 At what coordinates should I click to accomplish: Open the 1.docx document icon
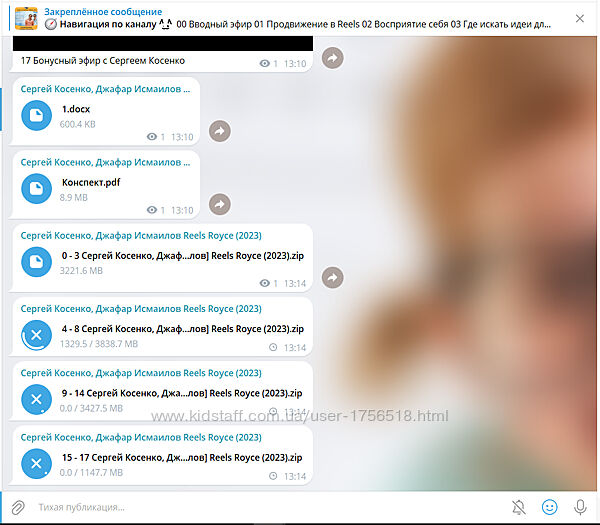pos(37,115)
